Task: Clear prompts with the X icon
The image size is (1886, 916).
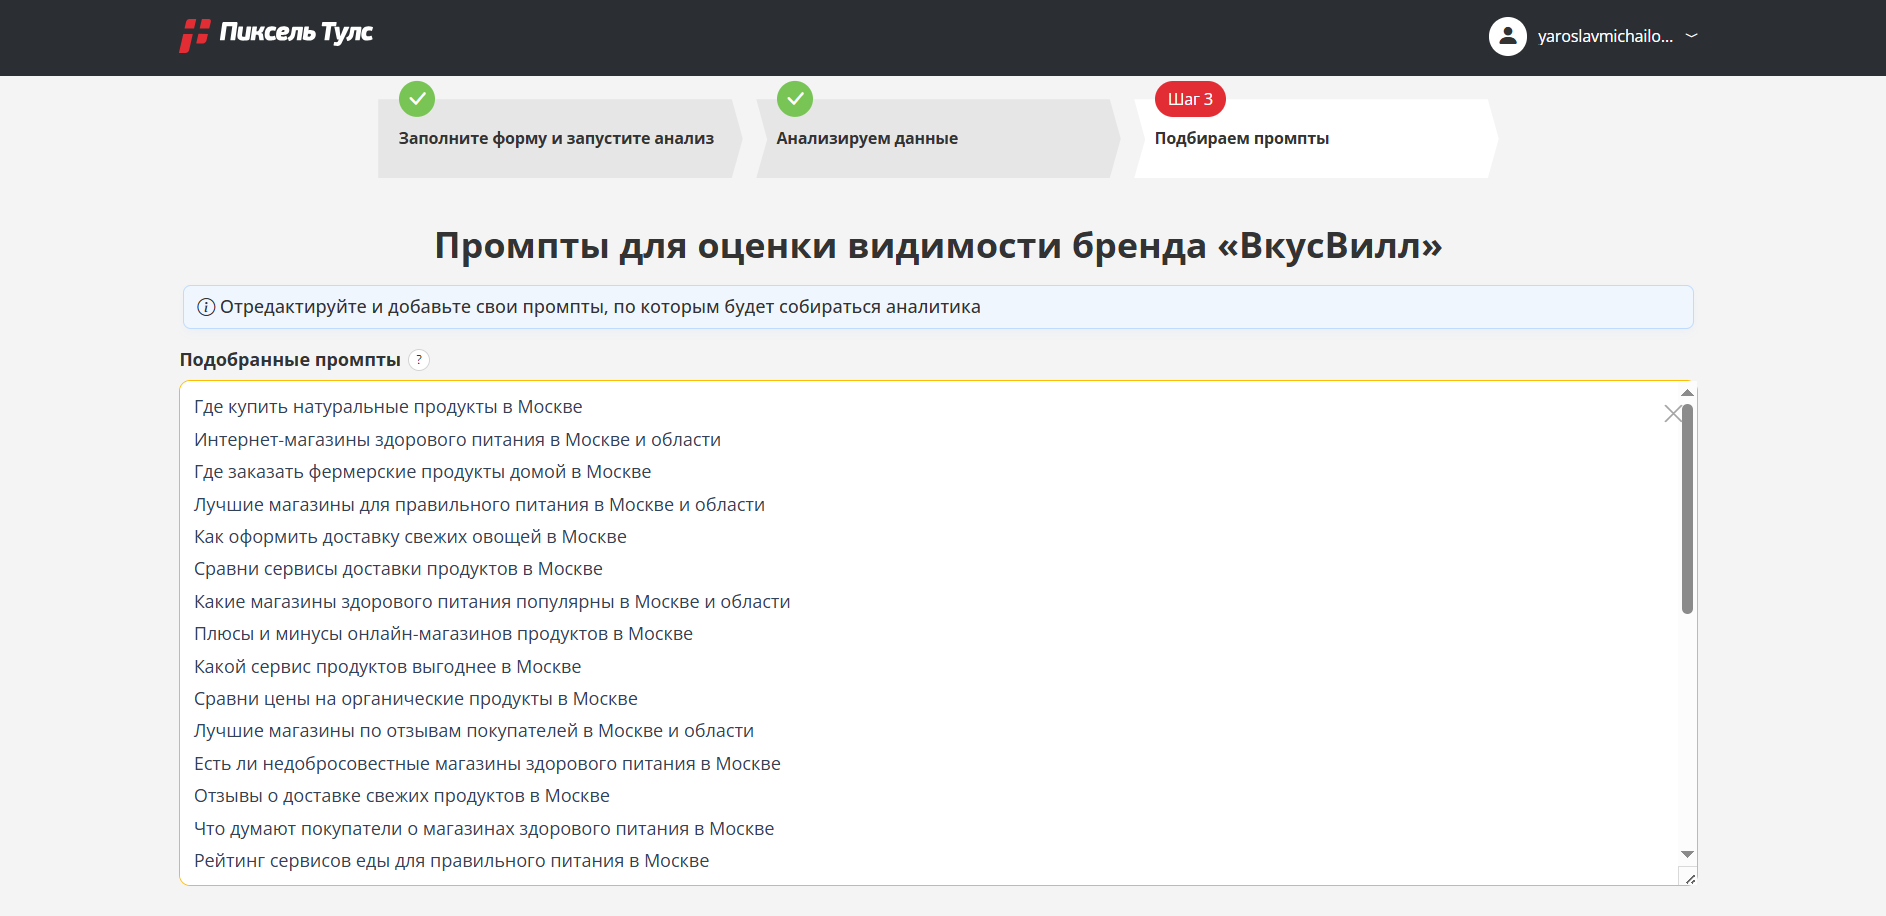Action: [x=1672, y=414]
